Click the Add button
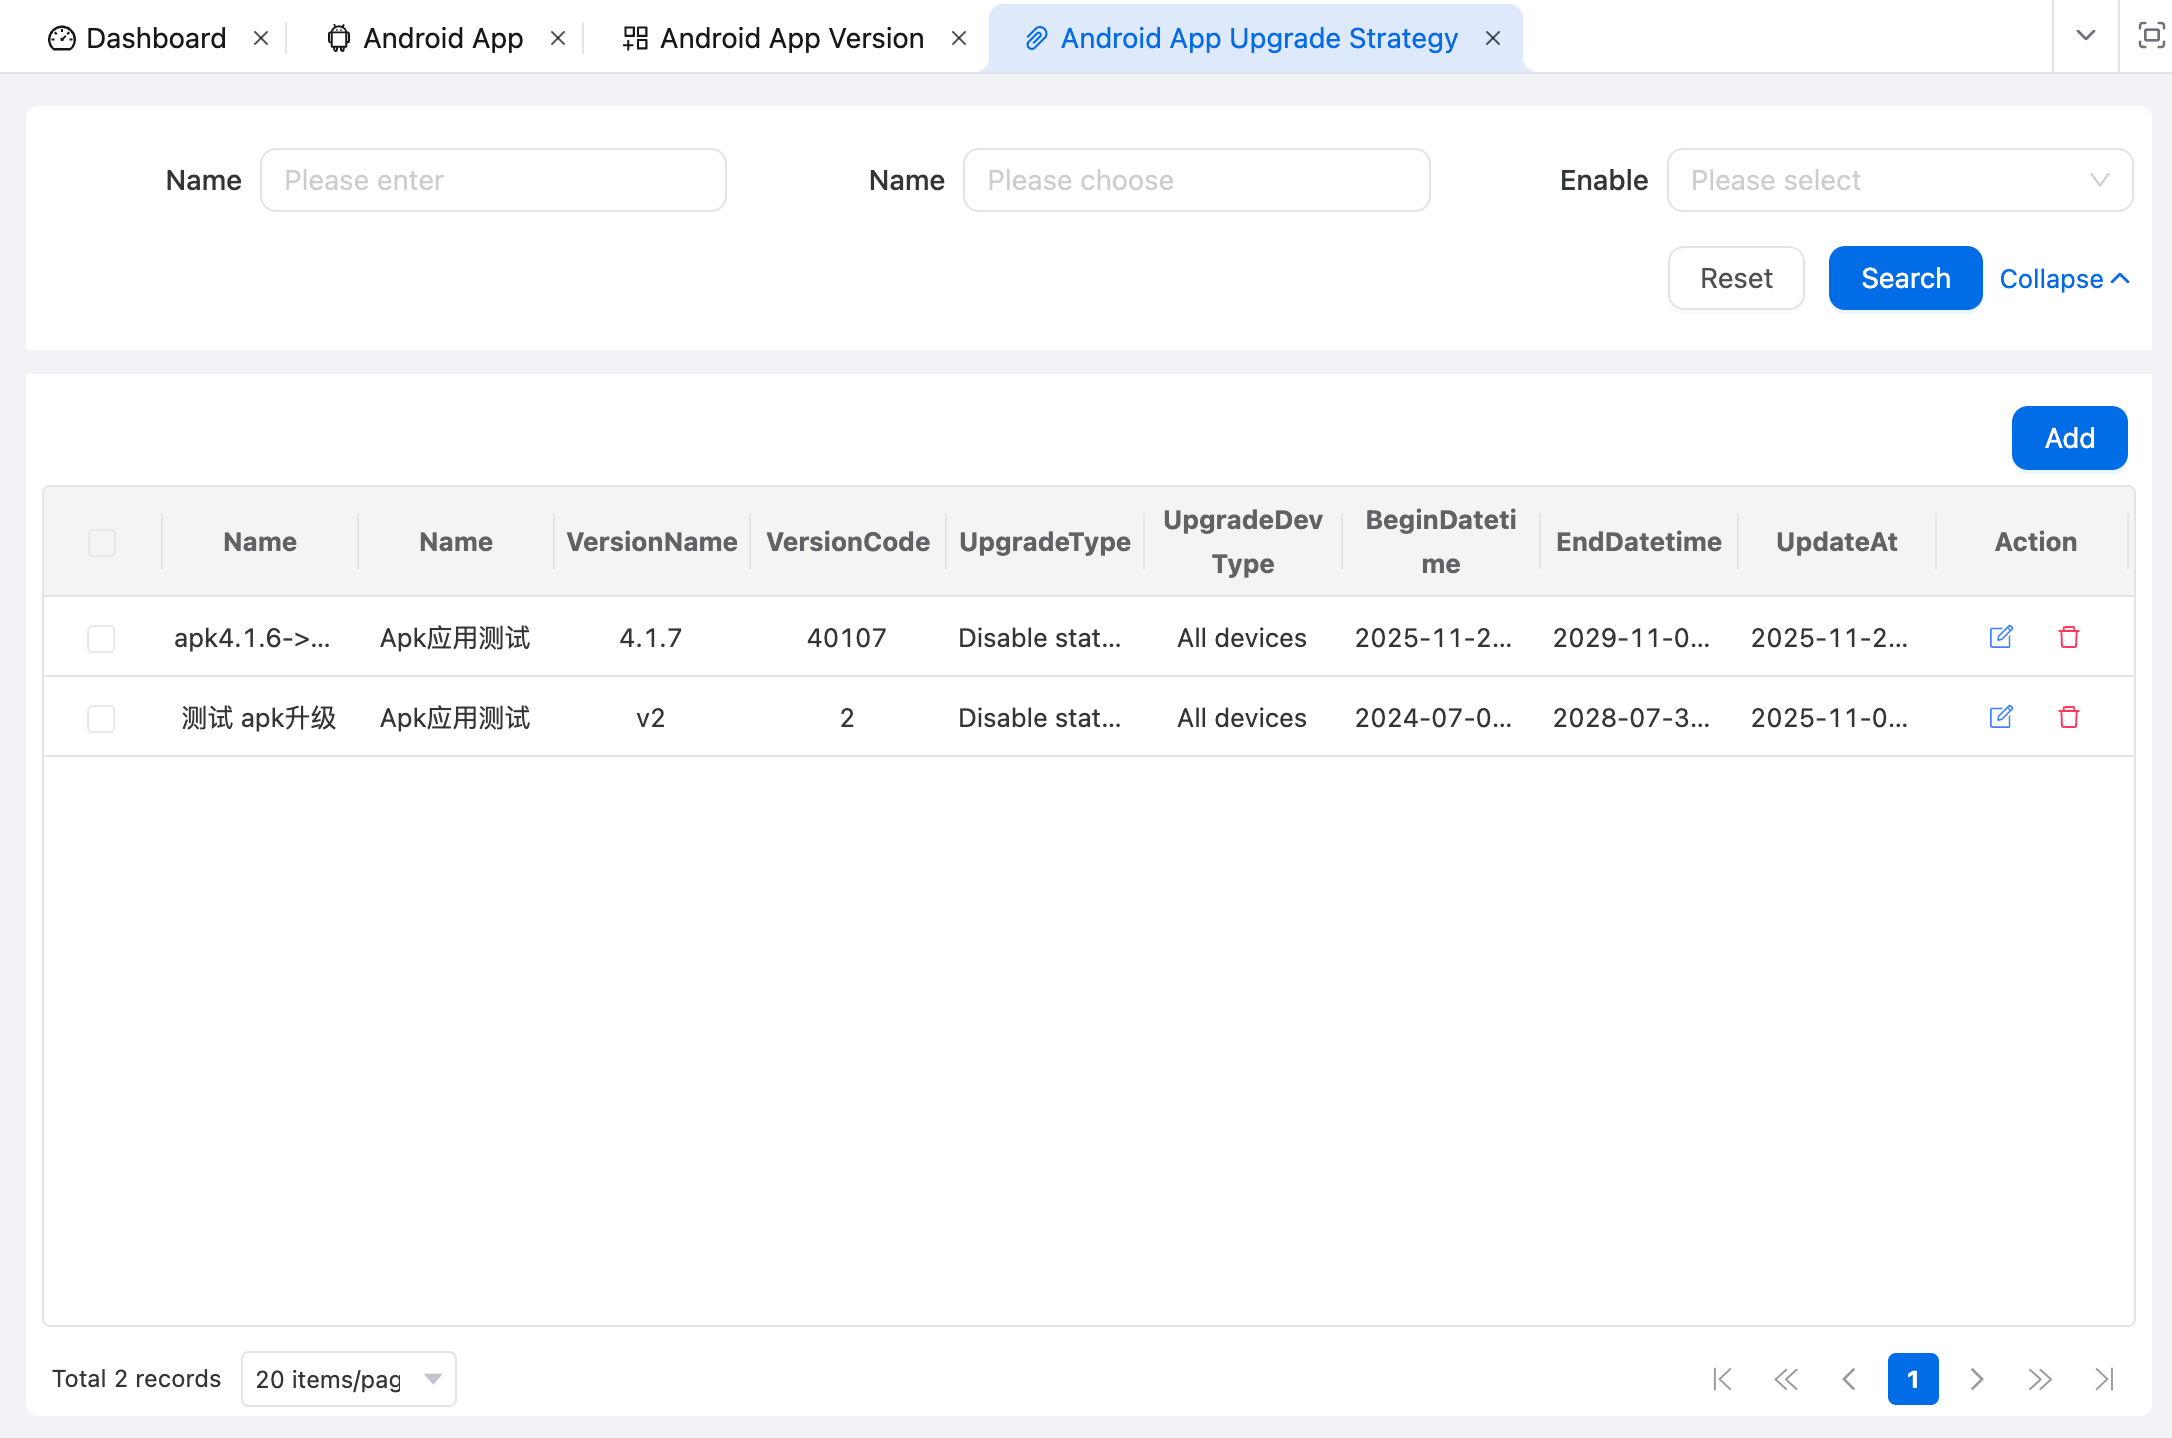Viewport: 2172px width, 1438px height. pyautogui.click(x=2068, y=438)
